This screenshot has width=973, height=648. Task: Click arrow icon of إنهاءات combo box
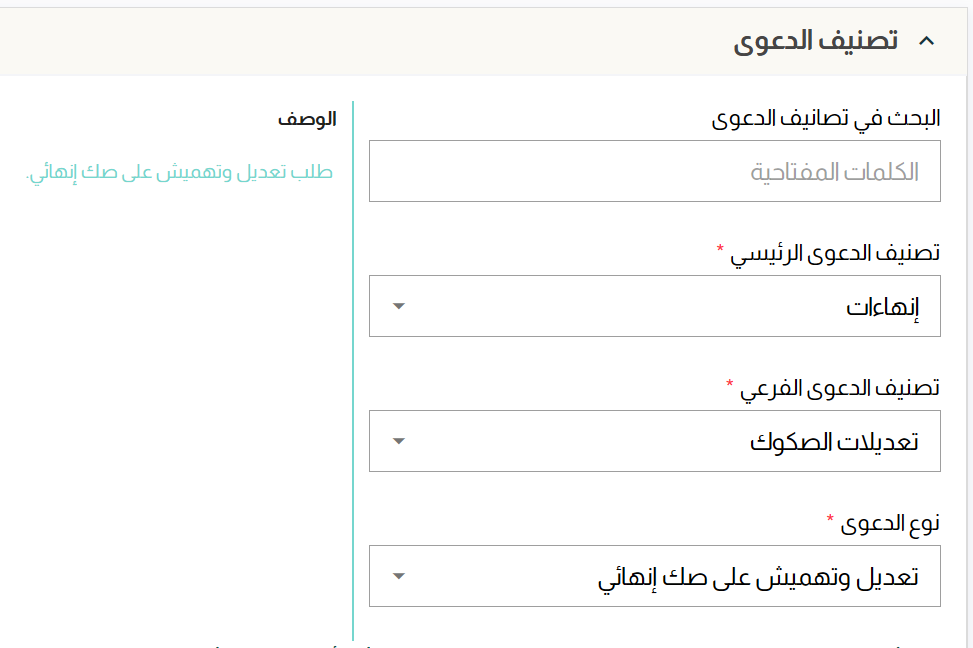398,306
